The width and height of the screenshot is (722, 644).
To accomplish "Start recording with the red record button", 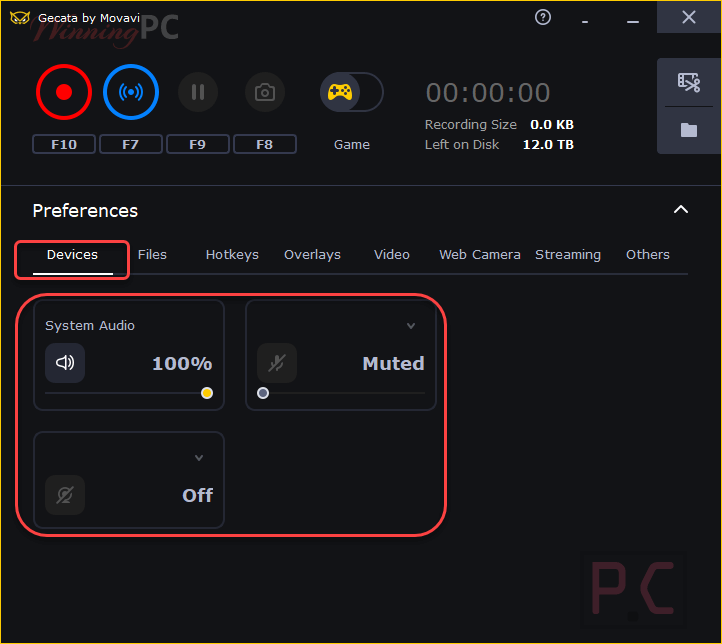I will point(64,92).
